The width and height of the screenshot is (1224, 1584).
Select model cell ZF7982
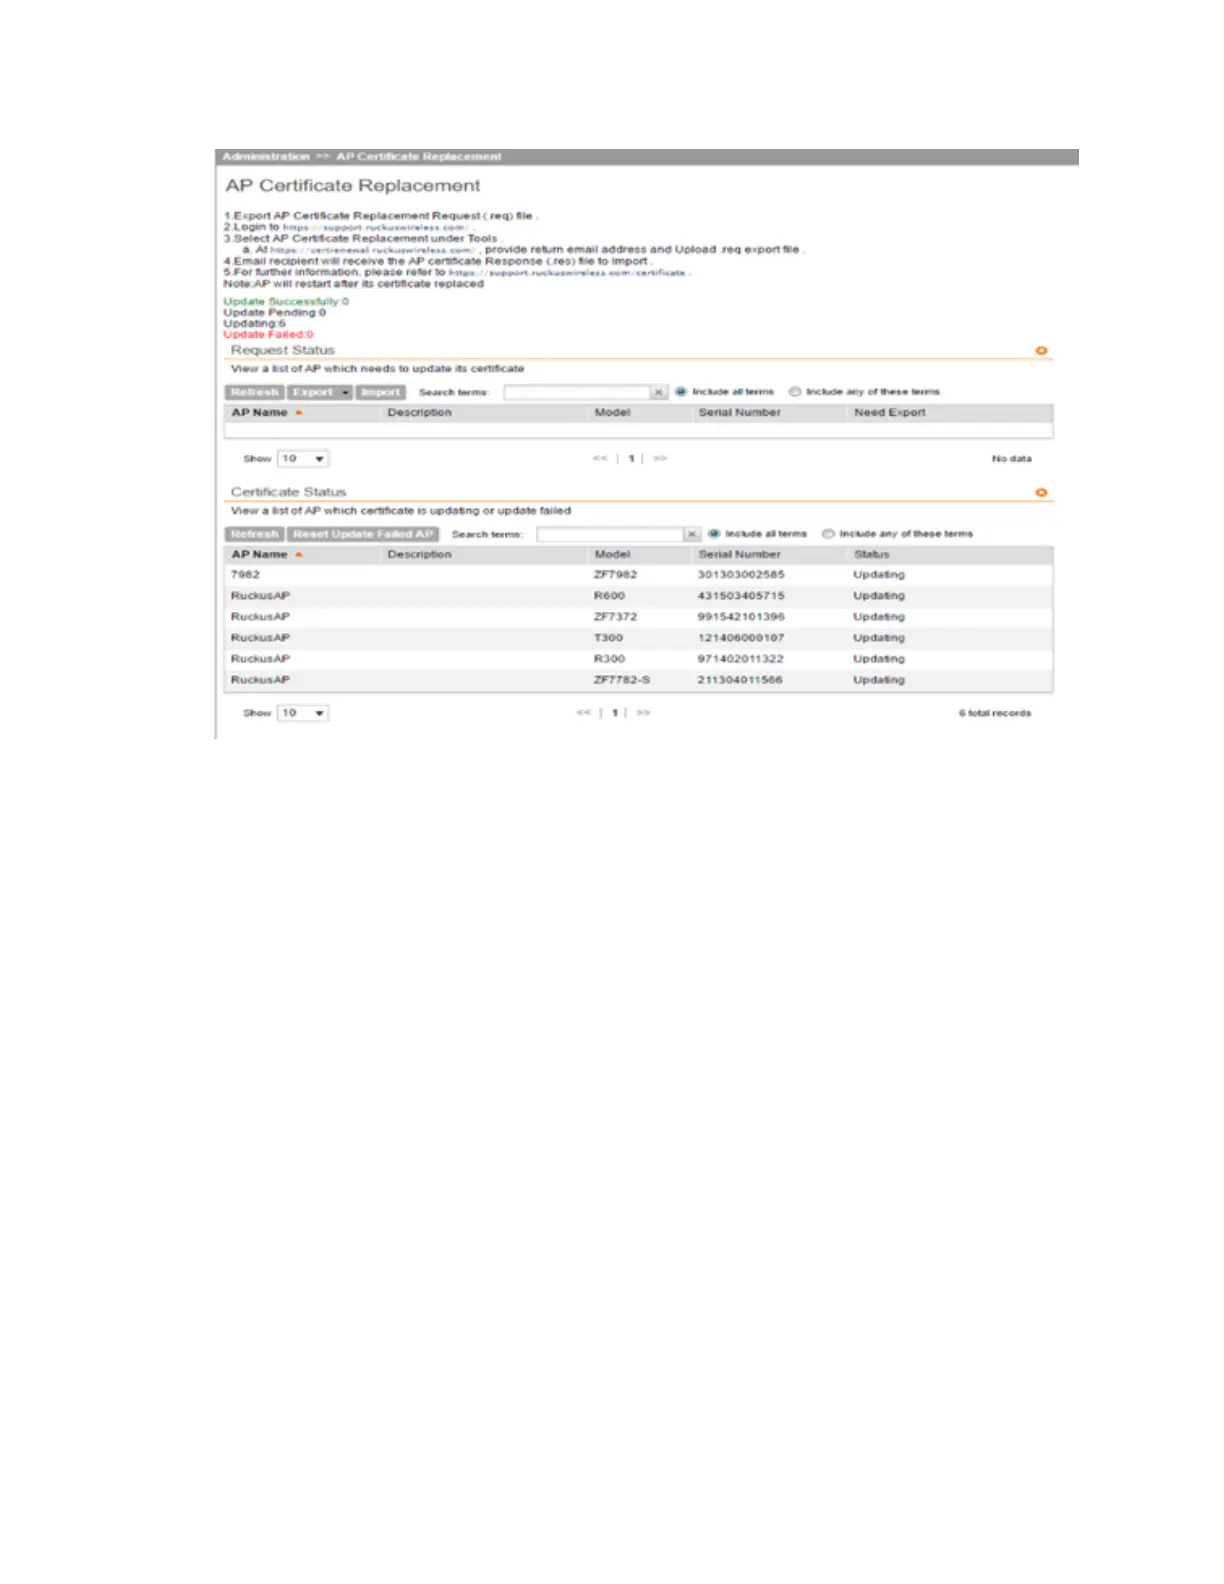pos(615,575)
